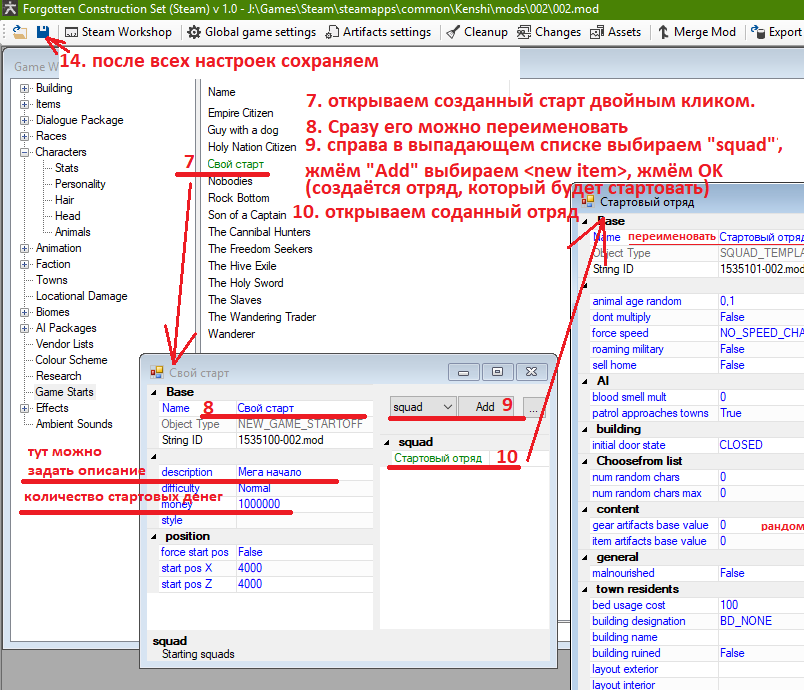Click Export in toolbar
This screenshot has height=690, width=804.
[x=776, y=32]
